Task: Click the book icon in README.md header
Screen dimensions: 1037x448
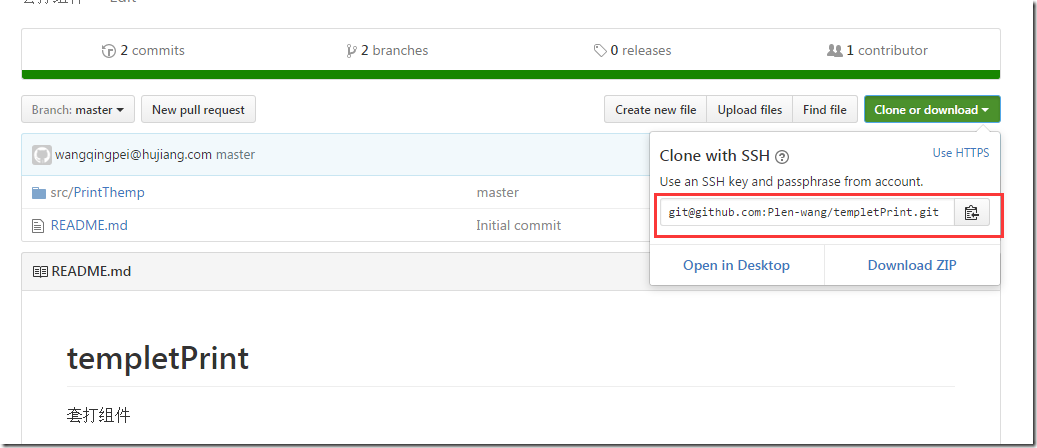Action: tap(40, 271)
